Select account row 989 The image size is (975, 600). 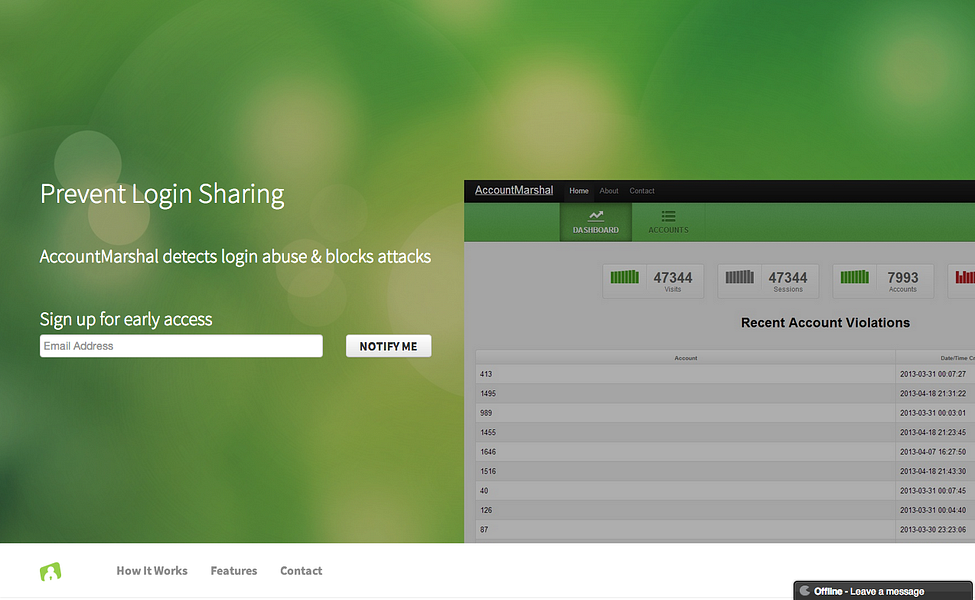click(685, 413)
